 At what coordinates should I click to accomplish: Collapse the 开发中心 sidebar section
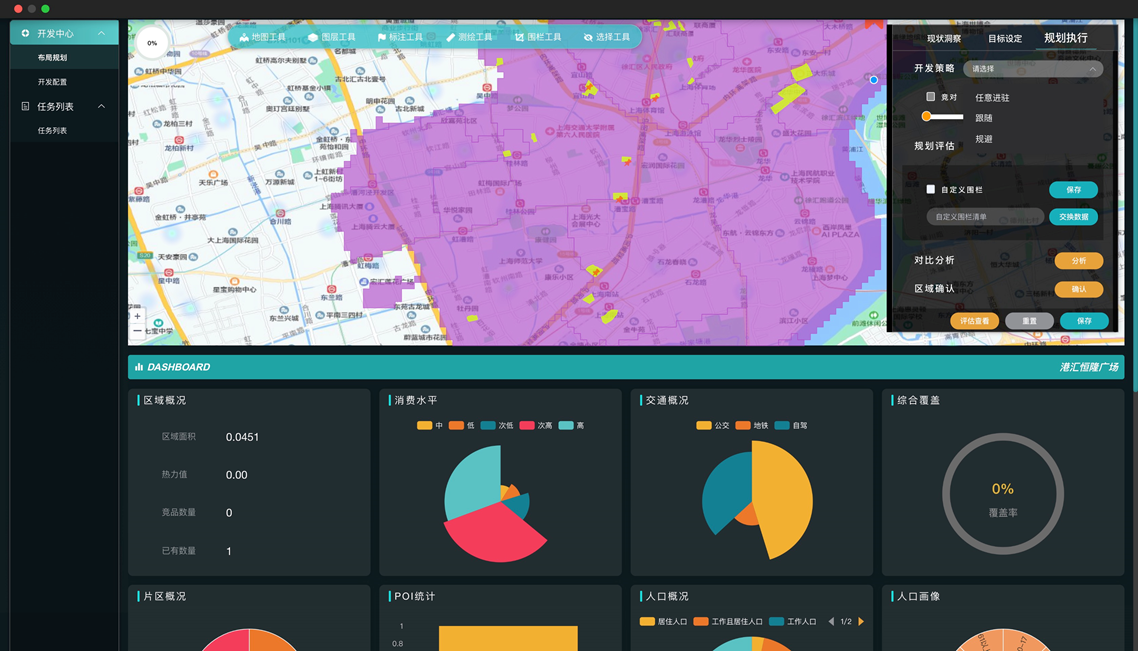(x=101, y=33)
